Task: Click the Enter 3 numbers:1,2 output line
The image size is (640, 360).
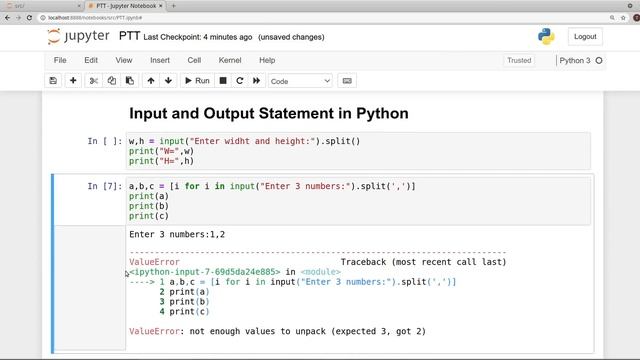Action: [177, 235]
